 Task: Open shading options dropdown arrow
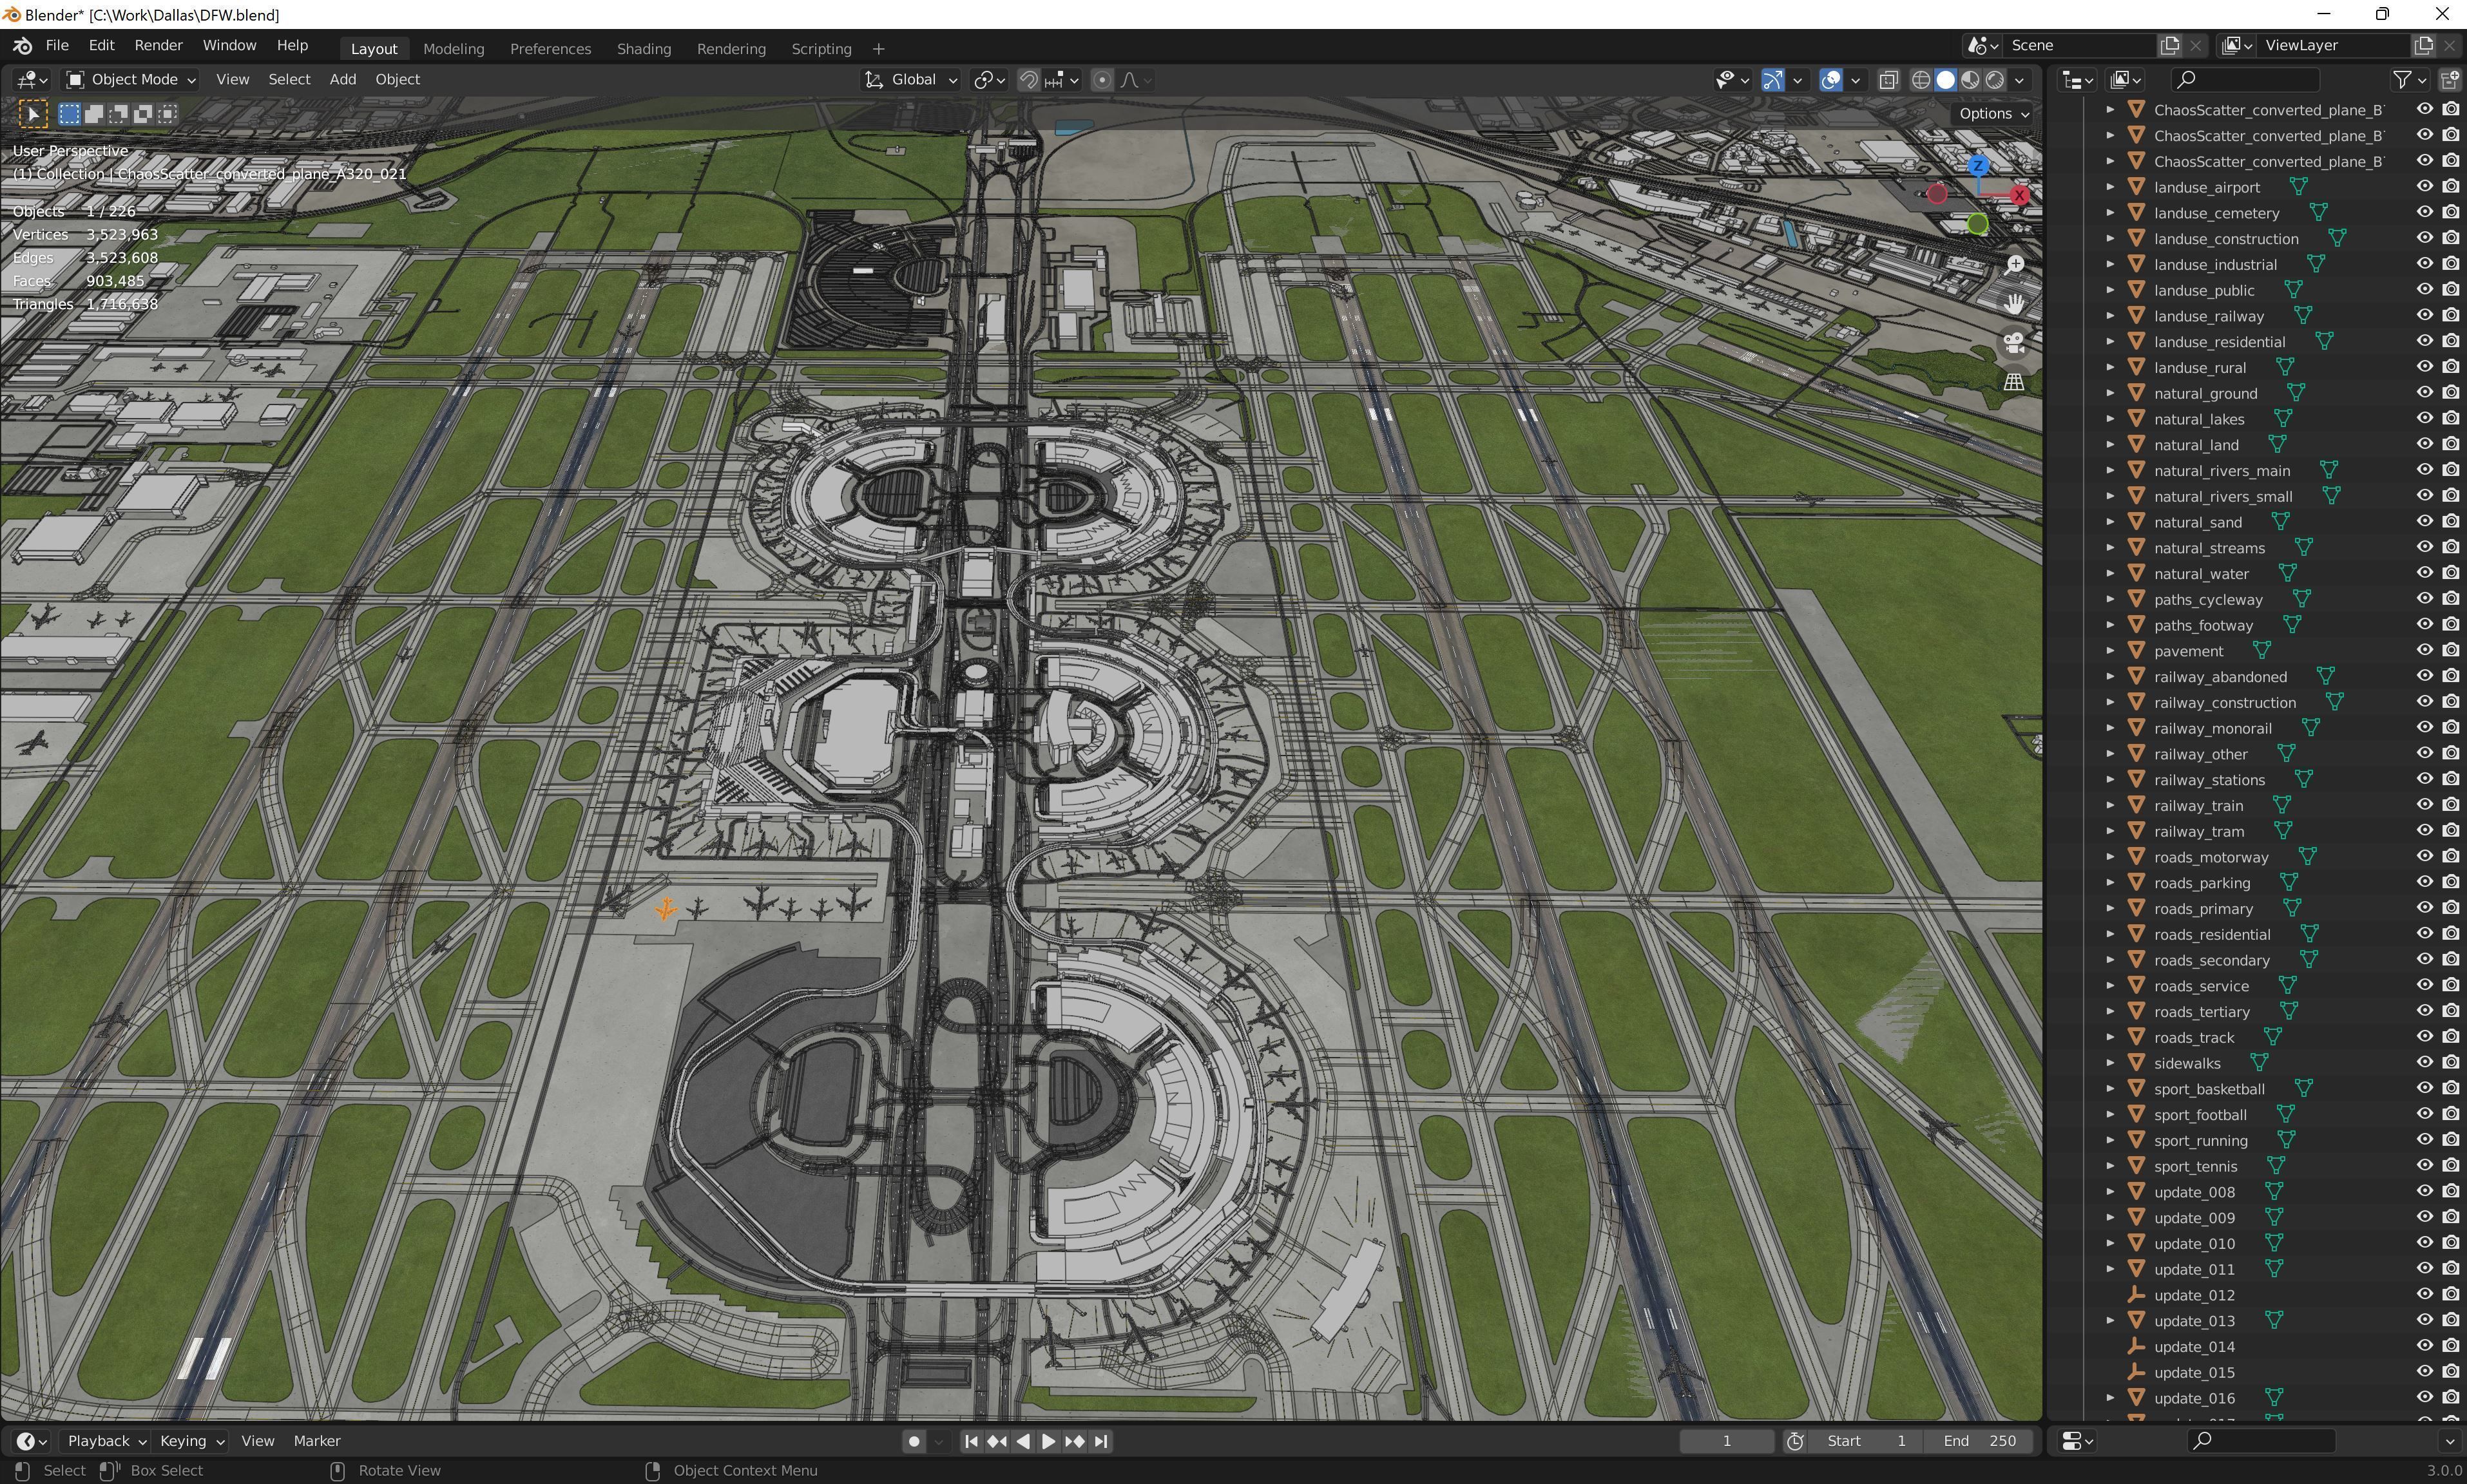2019,80
